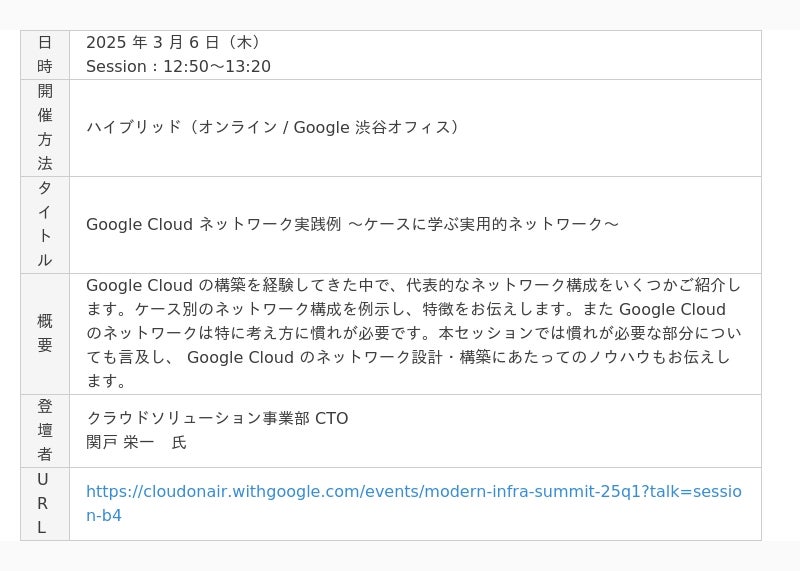Click the ハイブリッド venue text
This screenshot has height=571, width=800.
click(274, 127)
